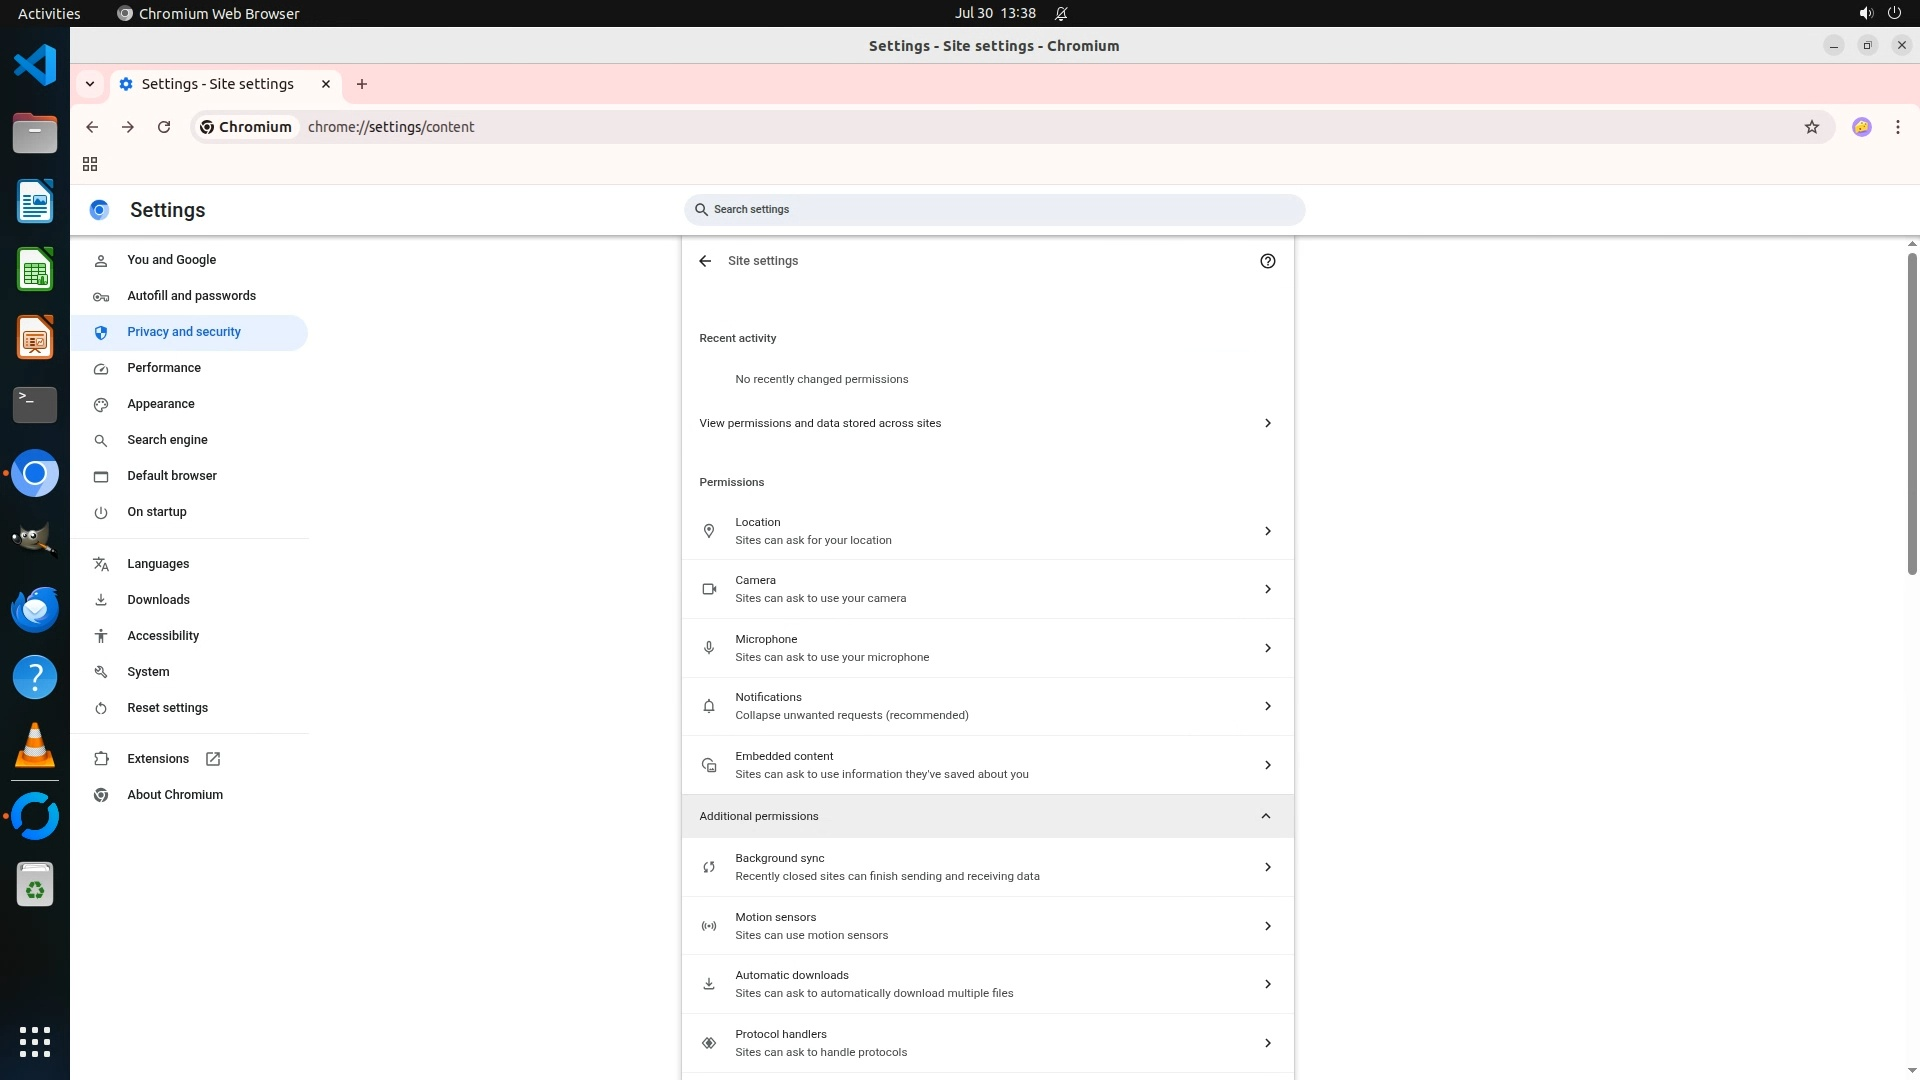Viewport: 1920px width, 1080px height.
Task: Open the profile avatar icon
Action: 1861,127
